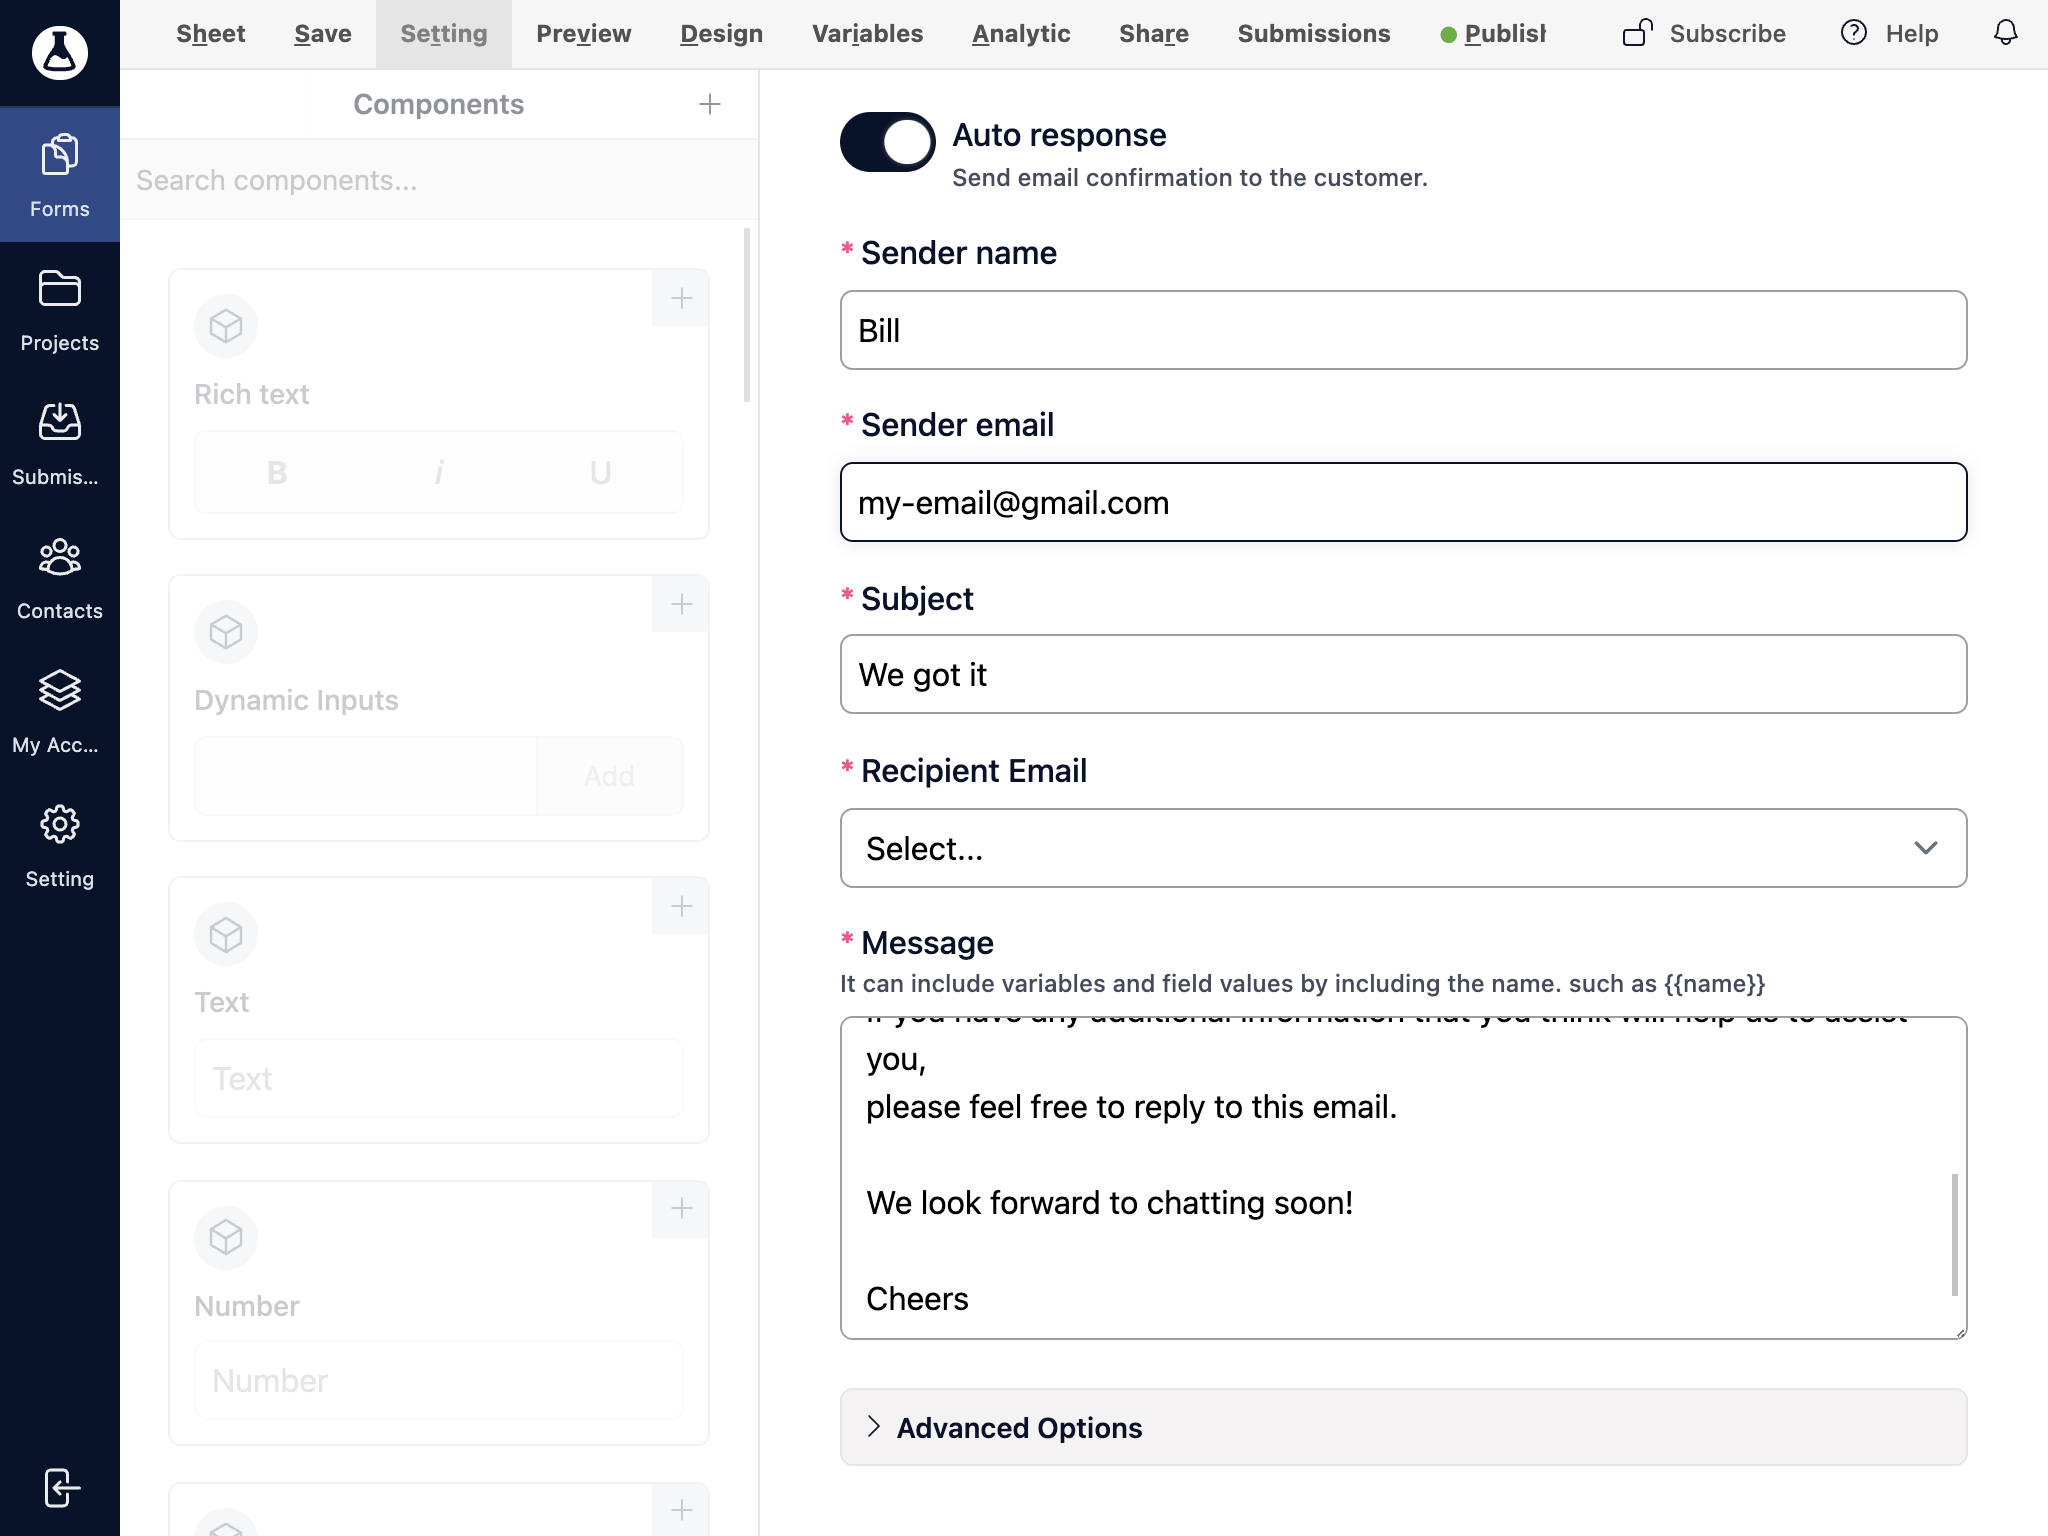The width and height of the screenshot is (2048, 1536).
Task: Open the Analytic tab
Action: (x=1021, y=34)
